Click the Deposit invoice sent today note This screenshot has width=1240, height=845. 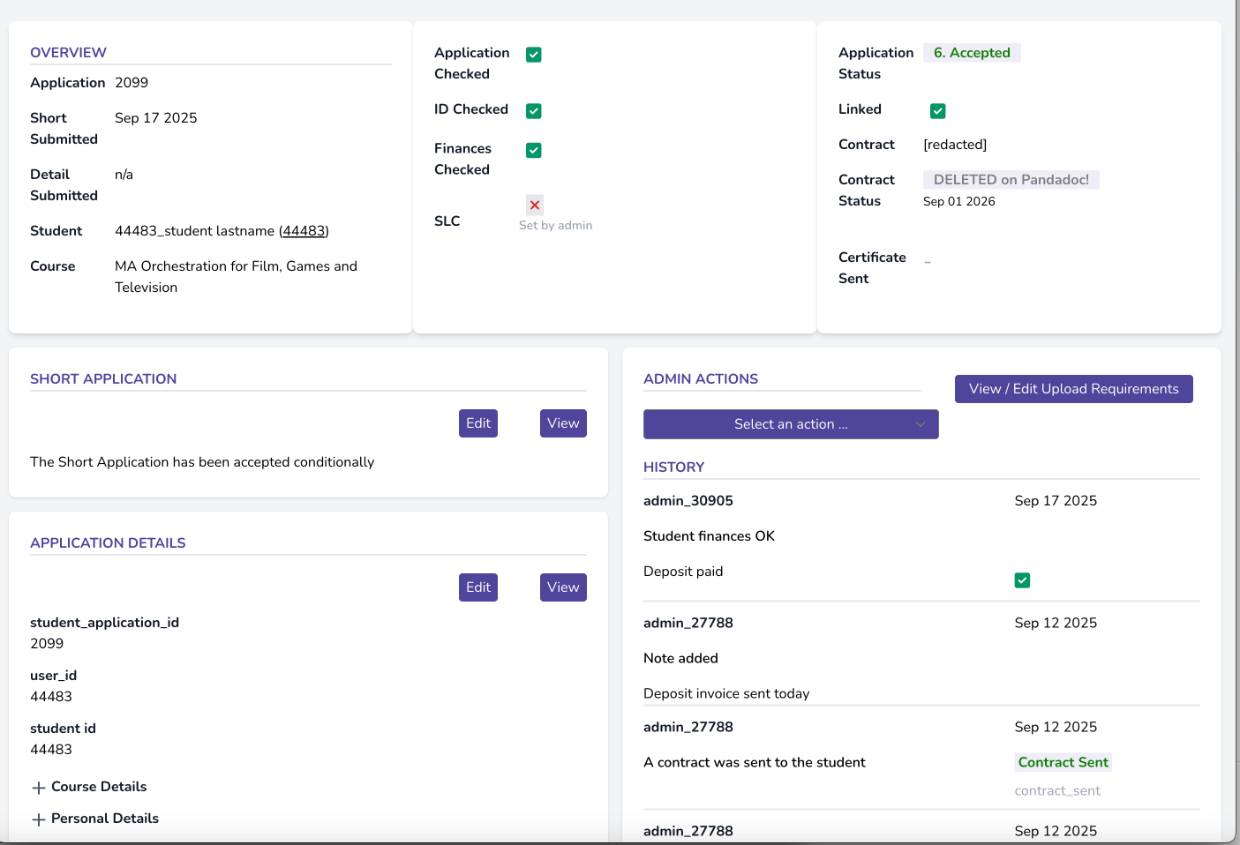tap(726, 694)
